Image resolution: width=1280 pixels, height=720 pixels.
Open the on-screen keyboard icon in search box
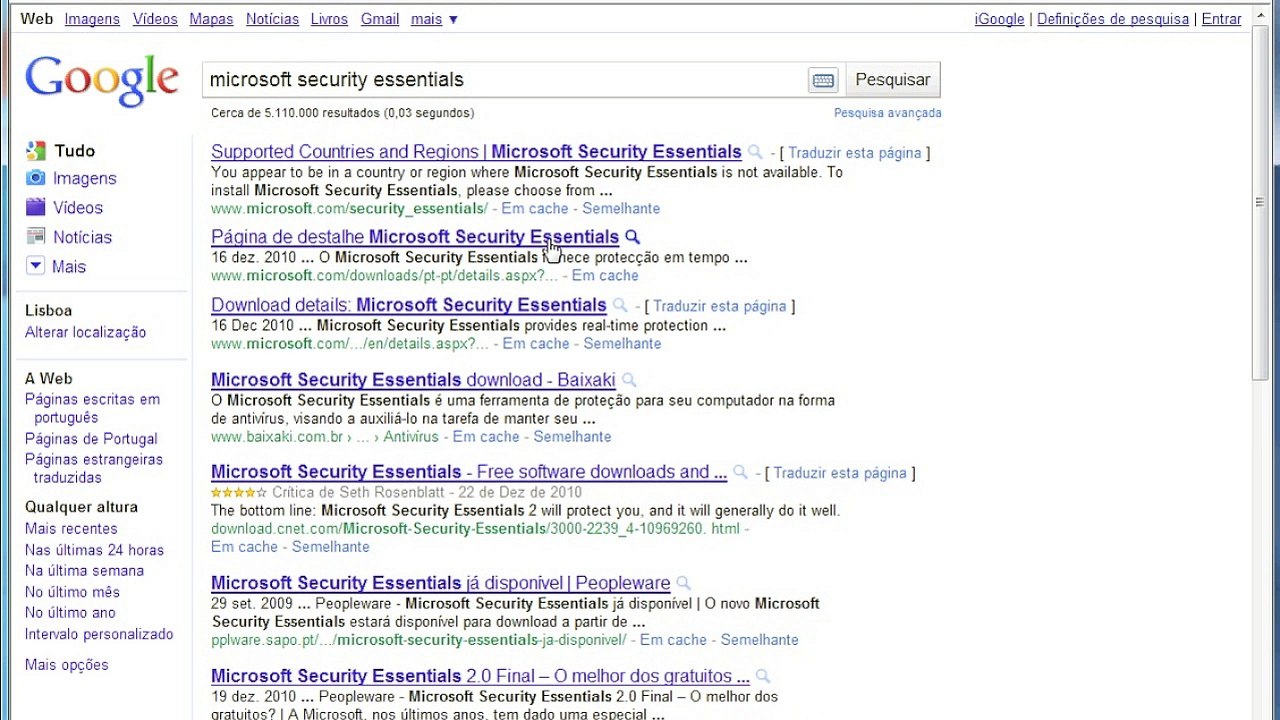(822, 80)
